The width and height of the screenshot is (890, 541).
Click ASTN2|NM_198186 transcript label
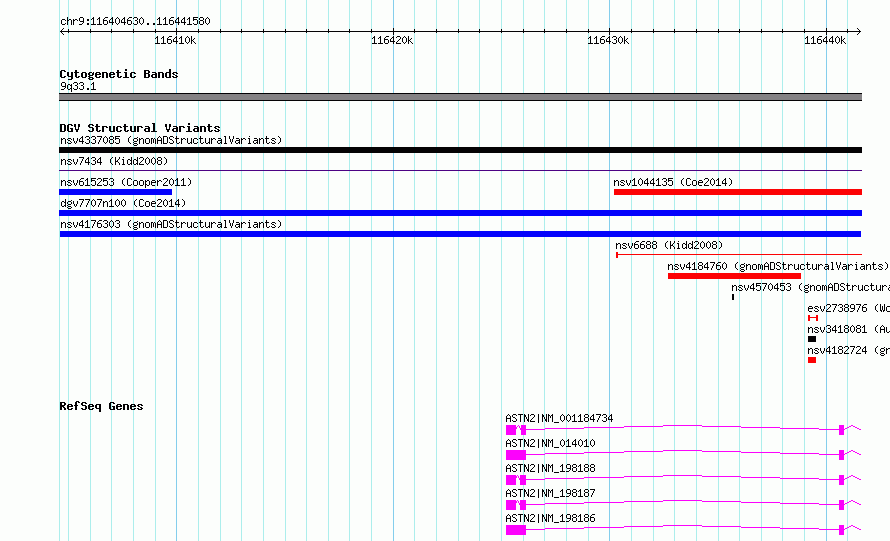[550, 518]
